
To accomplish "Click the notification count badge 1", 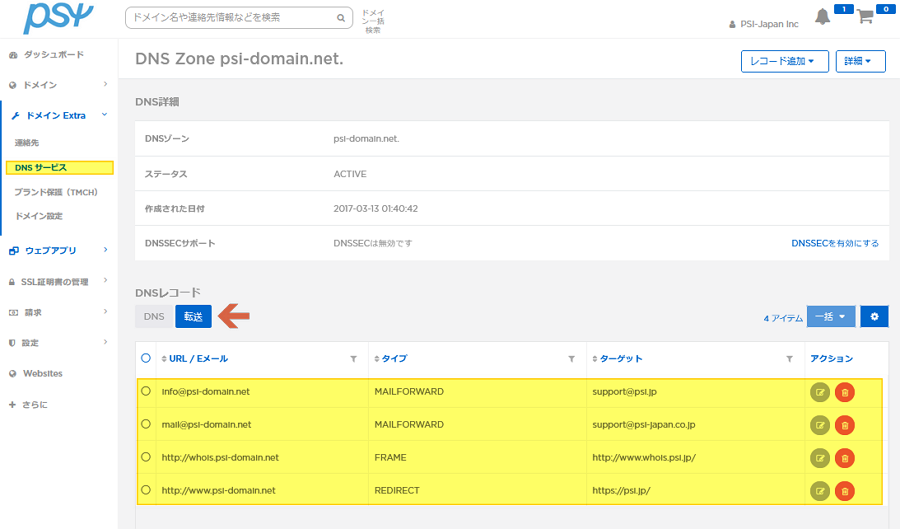I will click(844, 9).
